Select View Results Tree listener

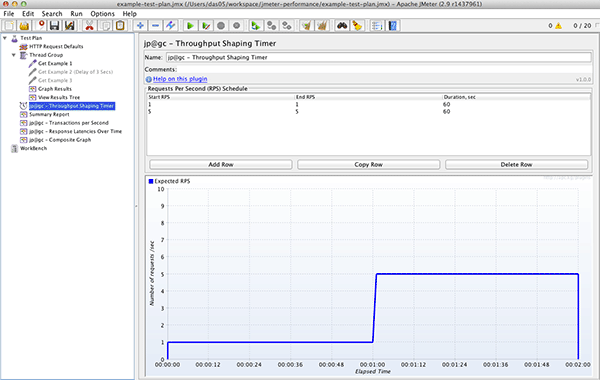pyautogui.click(x=59, y=97)
